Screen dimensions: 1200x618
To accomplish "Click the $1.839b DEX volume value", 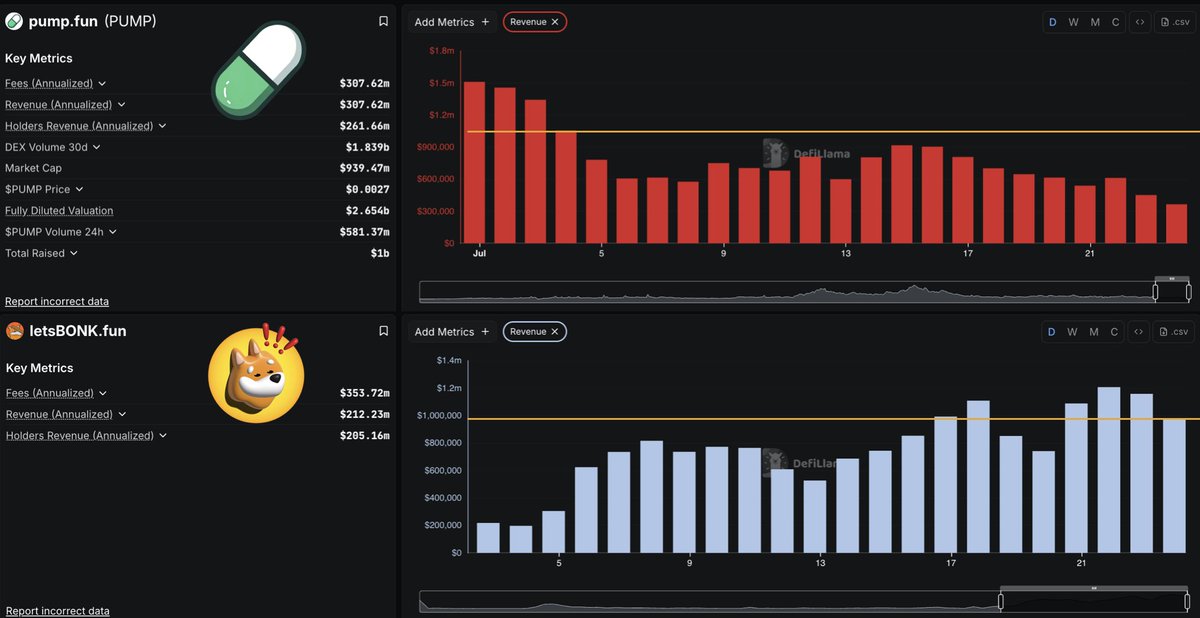I will coord(368,147).
